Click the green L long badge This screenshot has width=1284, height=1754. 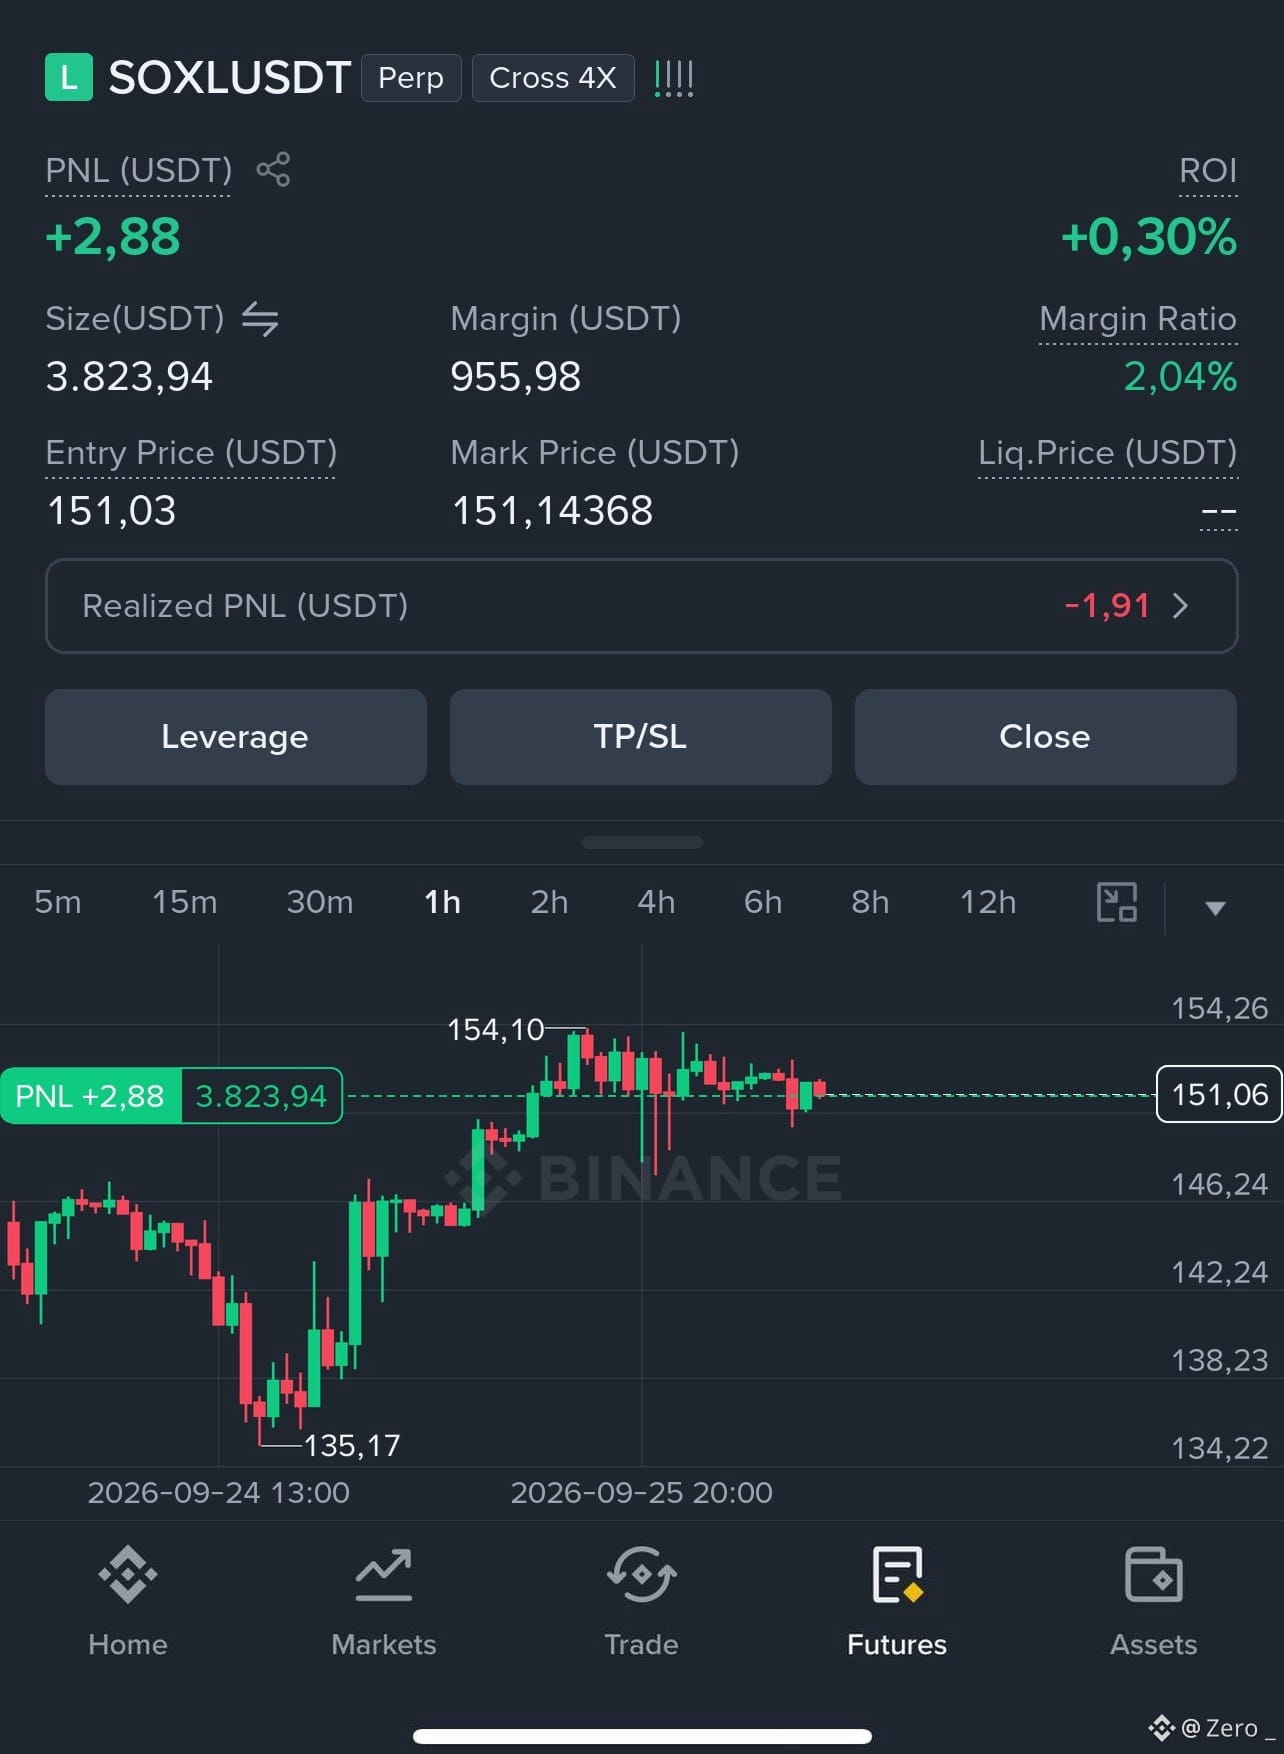coord(69,78)
